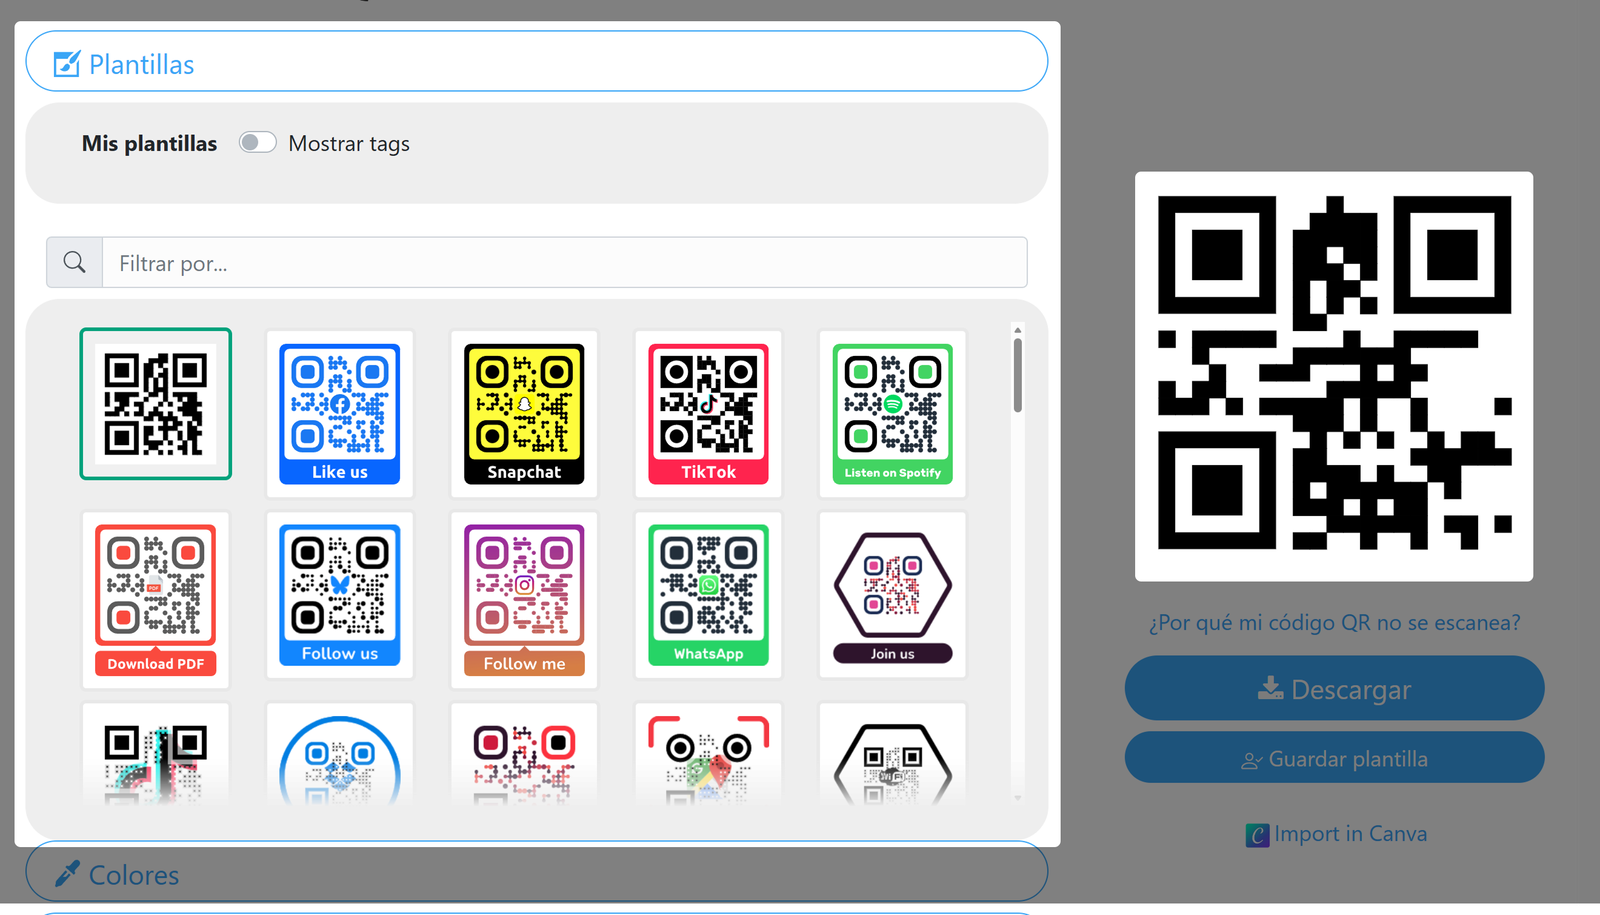Screen dimensions: 1600x915
Task: Collapse the Plantillas section header
Action: (537, 62)
